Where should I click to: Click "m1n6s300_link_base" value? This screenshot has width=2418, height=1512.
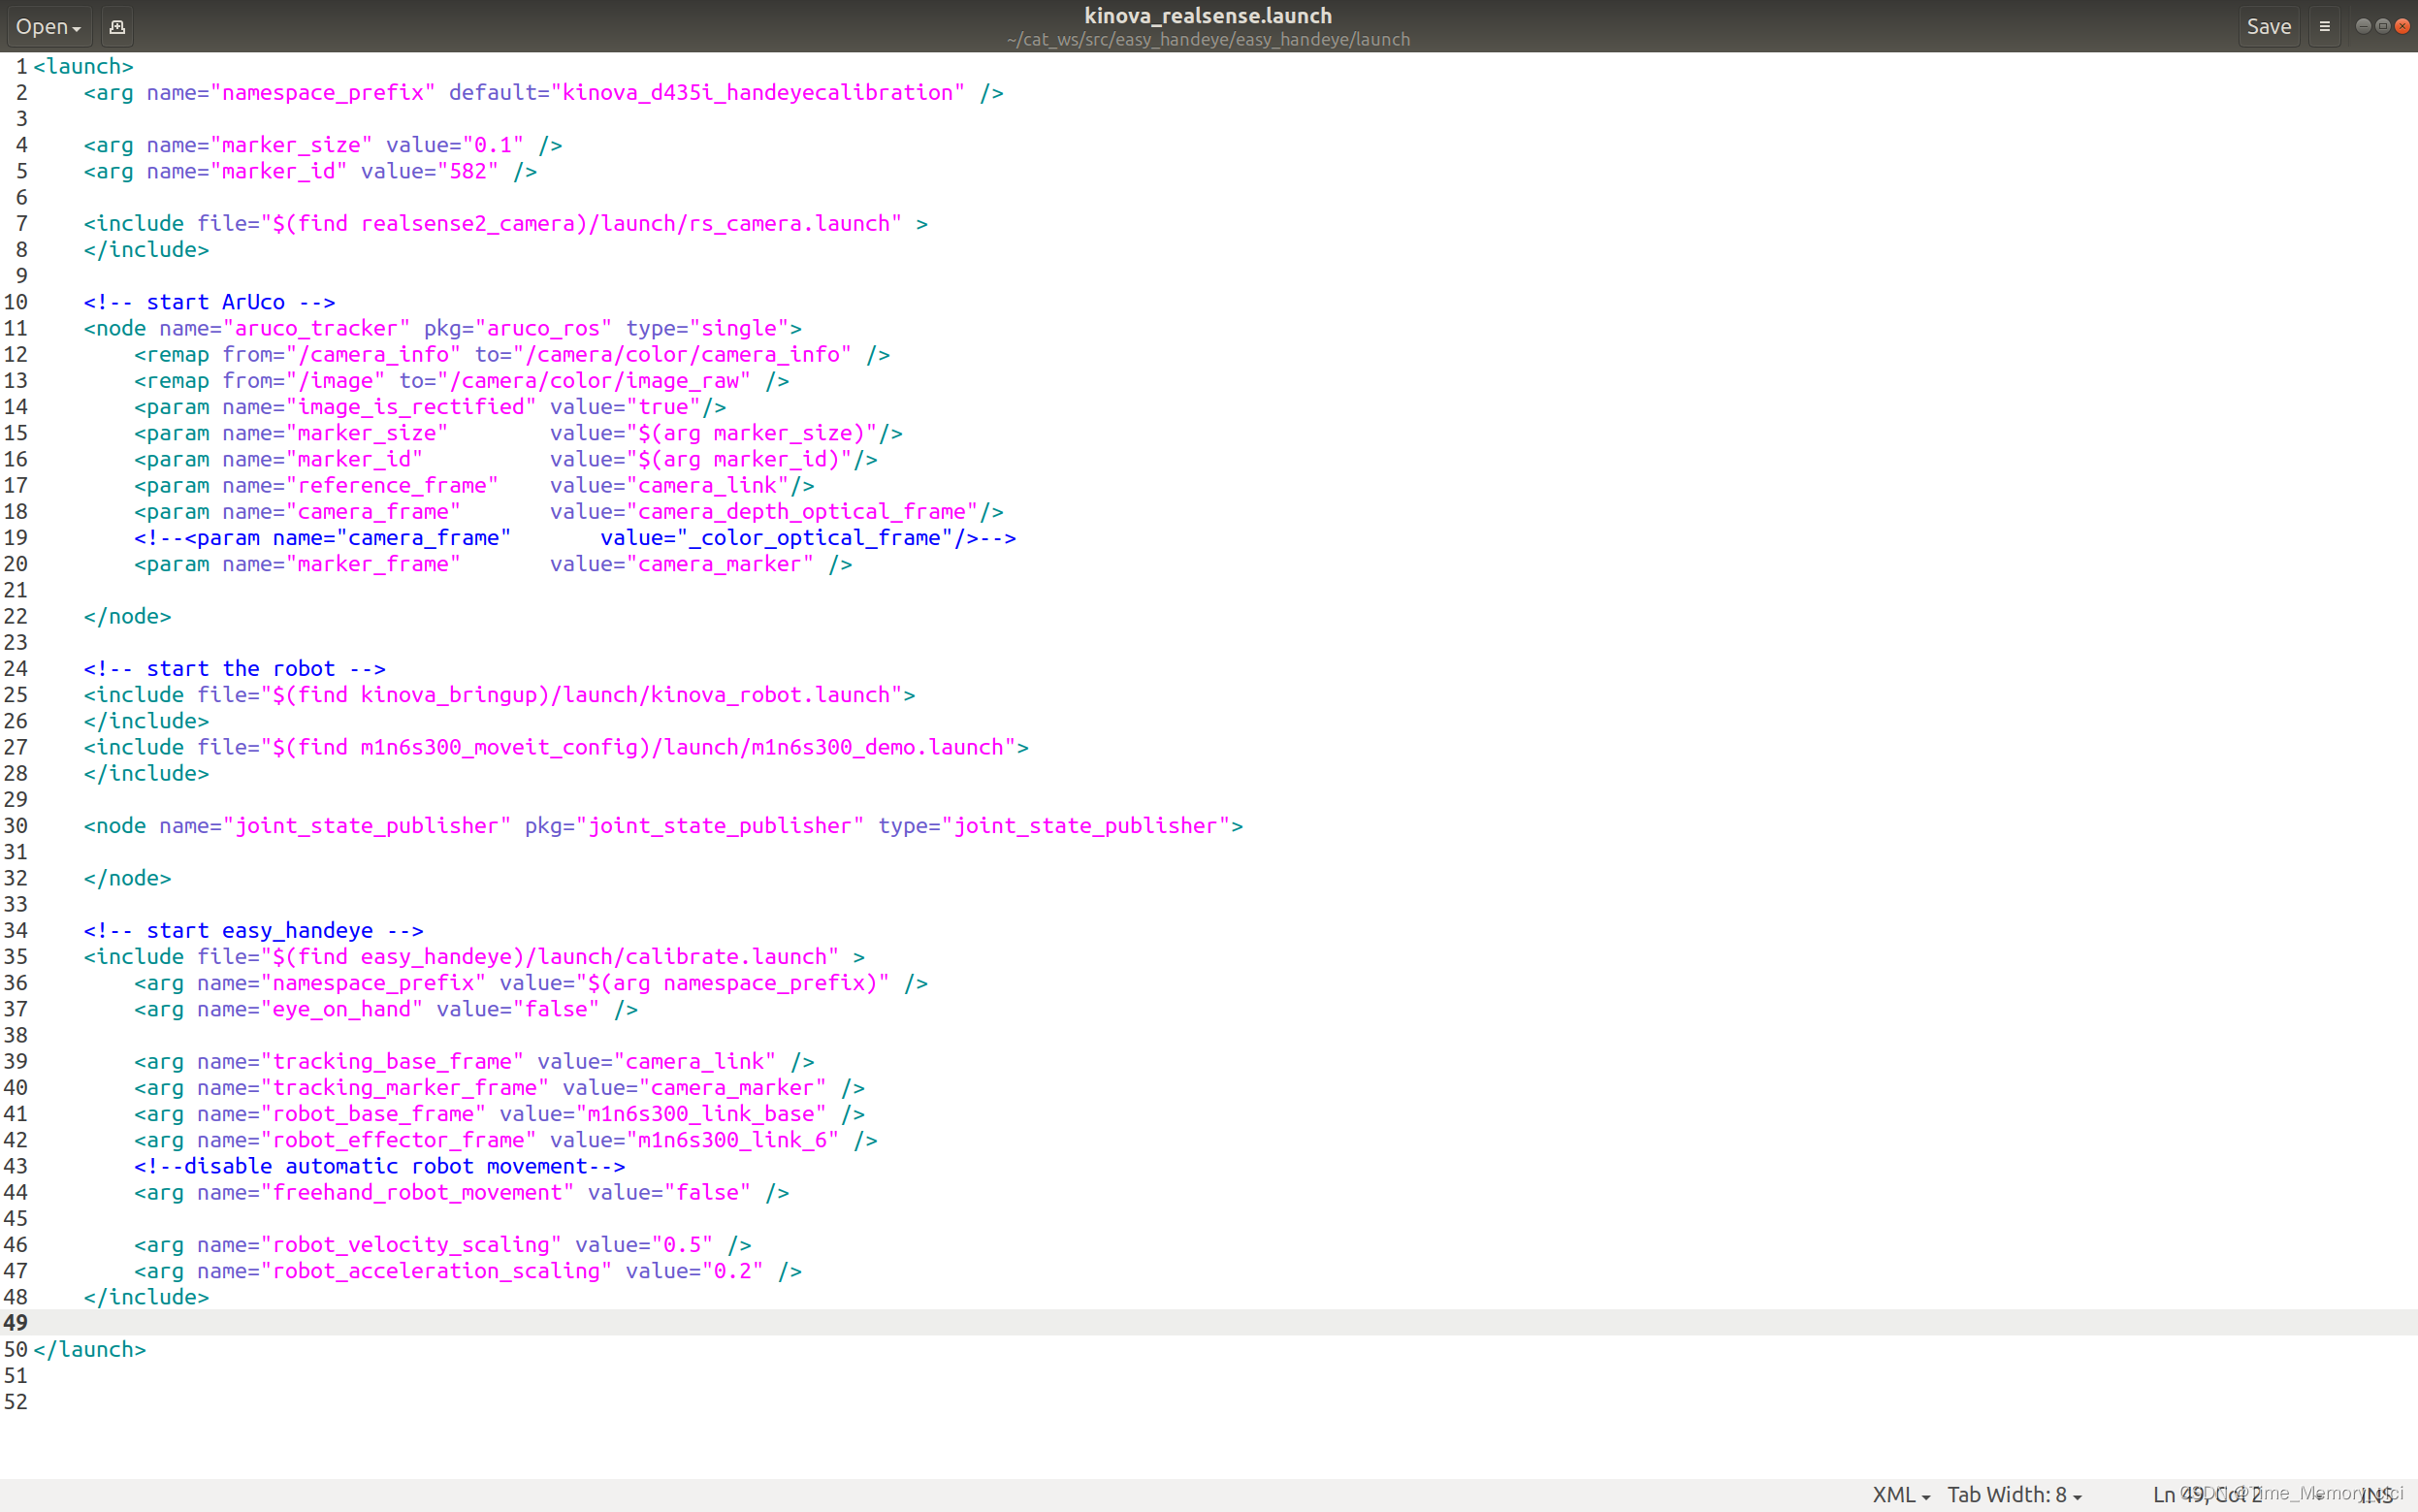click(x=701, y=1113)
